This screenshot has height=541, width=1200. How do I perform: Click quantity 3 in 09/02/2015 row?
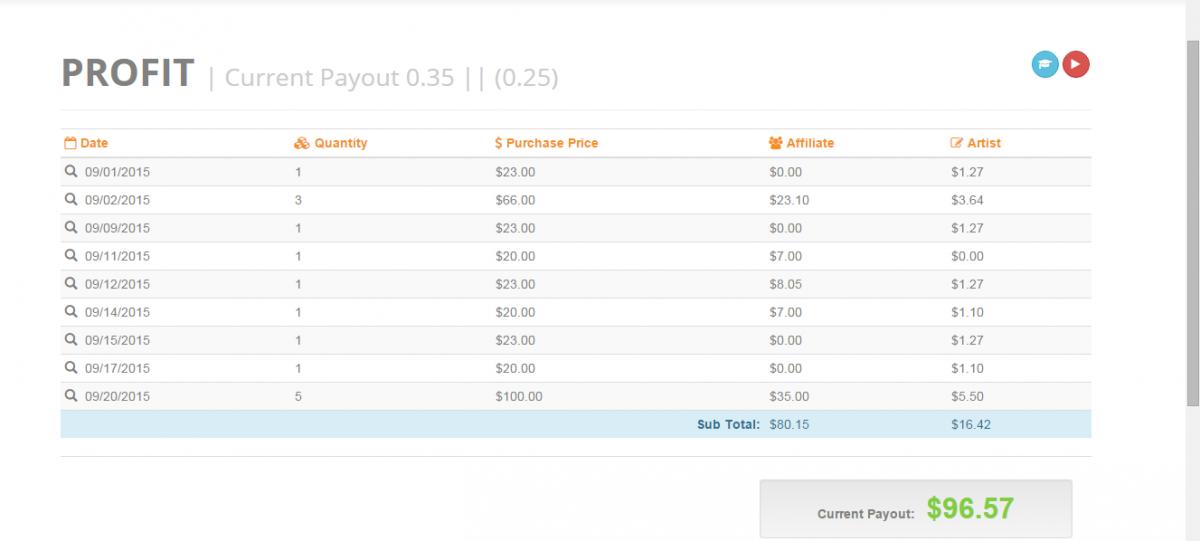(298, 200)
